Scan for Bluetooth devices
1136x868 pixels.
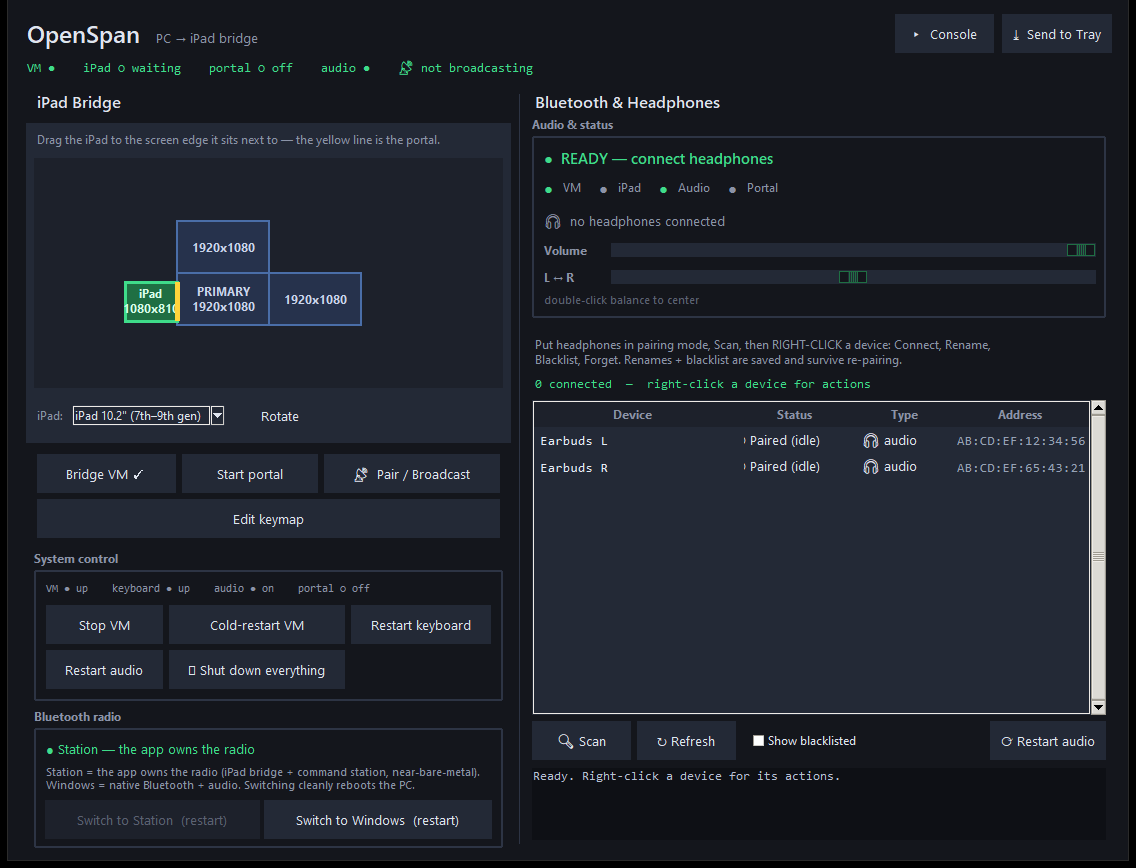582,741
